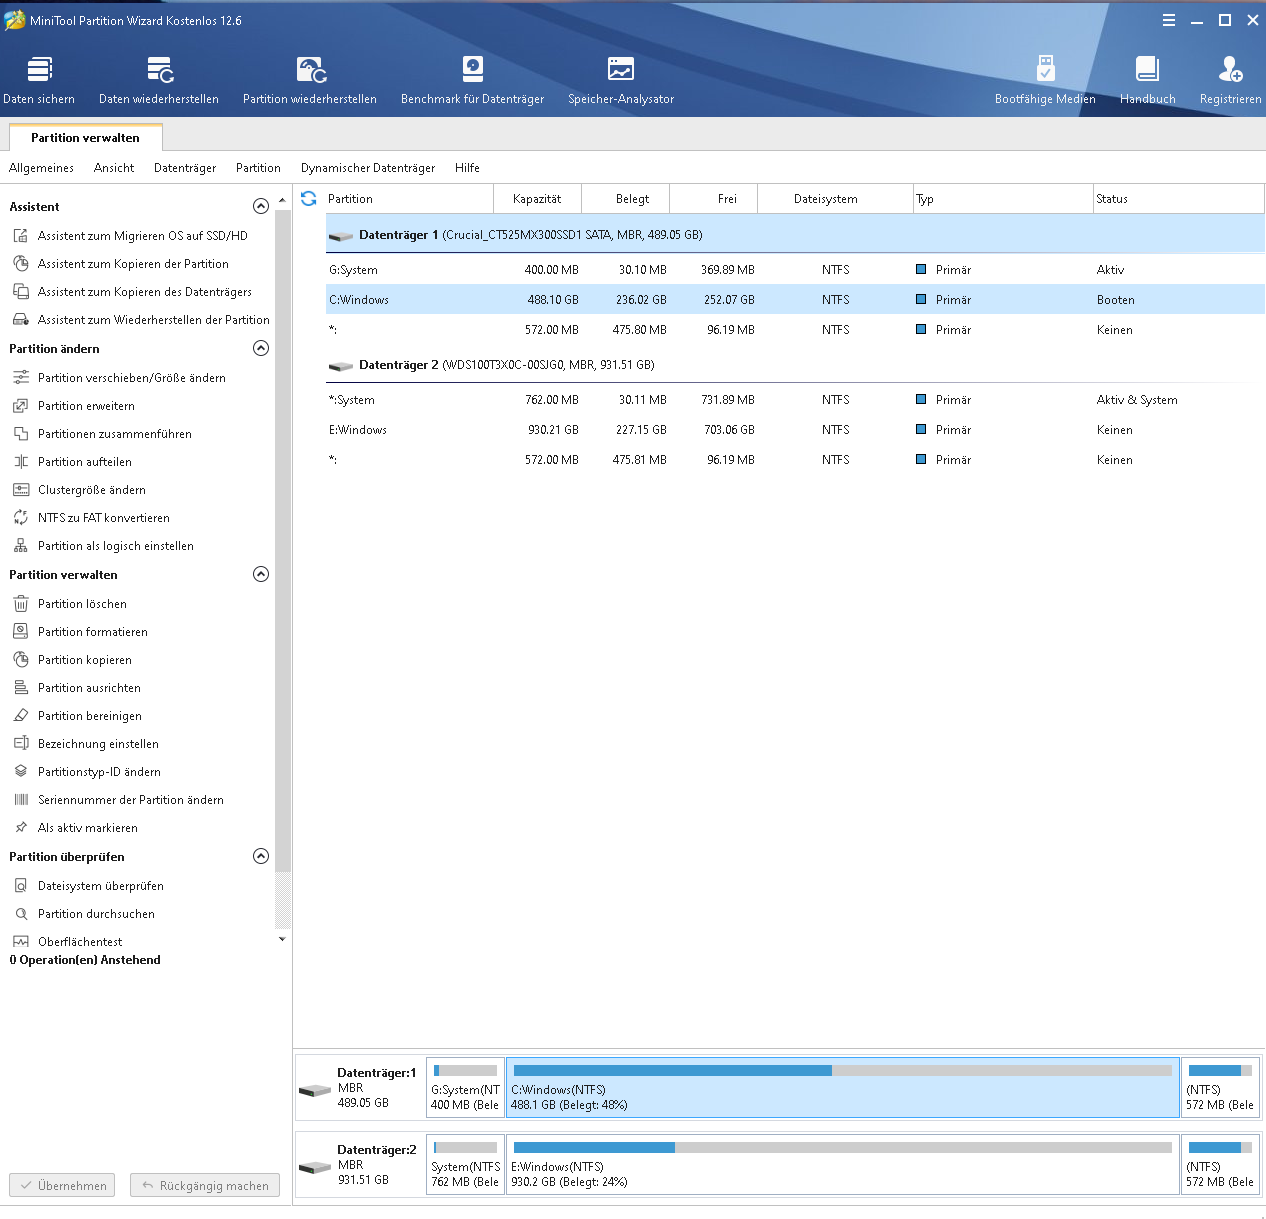Choose NTFS zu FAT konvertieren

[x=103, y=518]
